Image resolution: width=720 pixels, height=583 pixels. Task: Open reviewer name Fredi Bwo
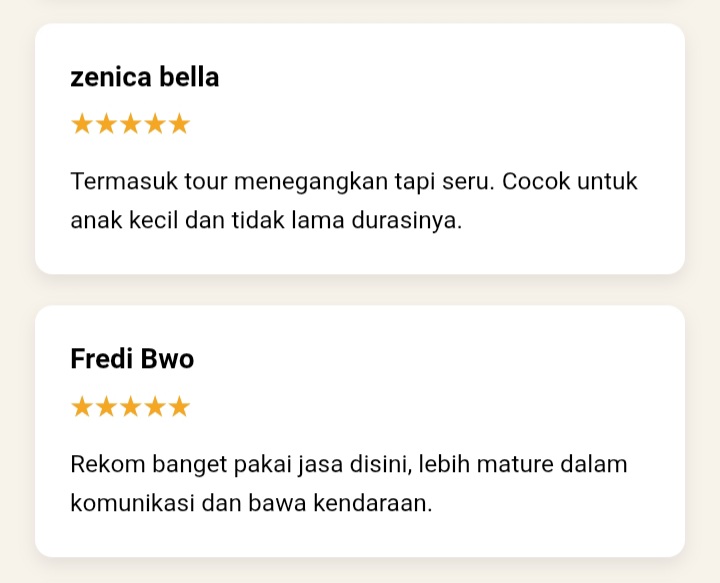coord(132,359)
